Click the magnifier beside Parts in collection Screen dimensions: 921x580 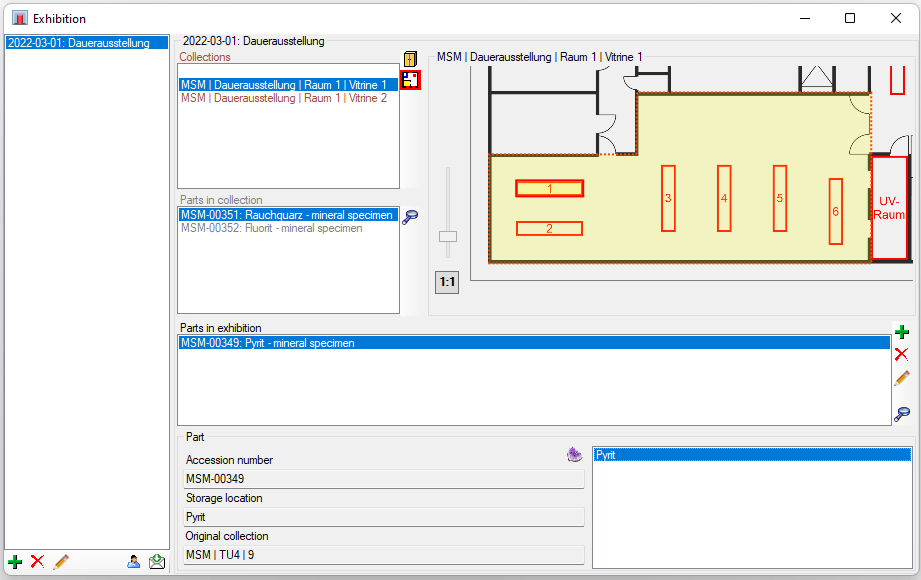click(x=410, y=217)
